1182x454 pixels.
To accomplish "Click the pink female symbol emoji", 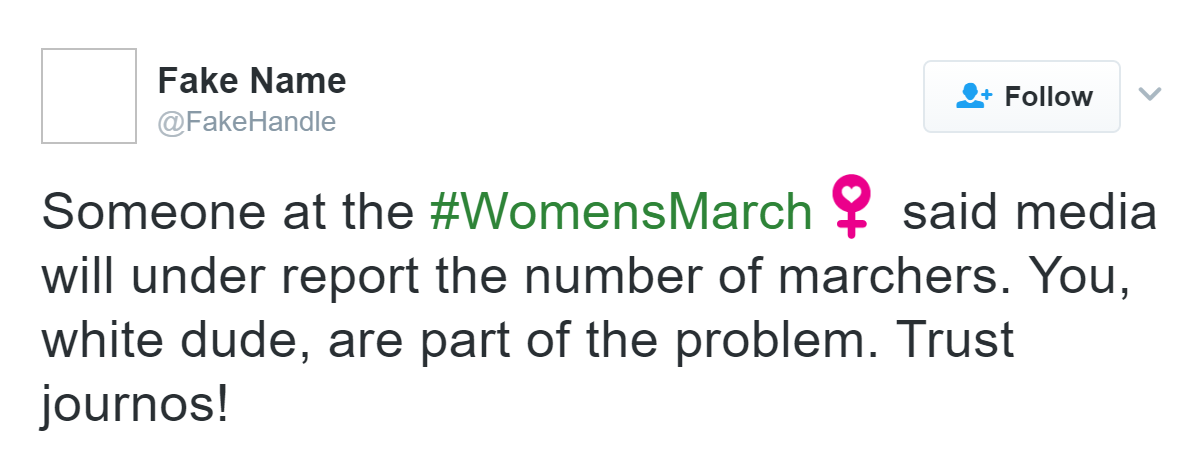I will tap(851, 206).
